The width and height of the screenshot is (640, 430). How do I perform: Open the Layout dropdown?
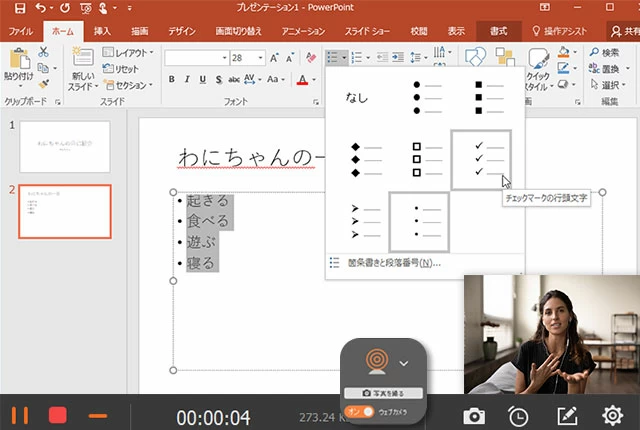pos(128,53)
